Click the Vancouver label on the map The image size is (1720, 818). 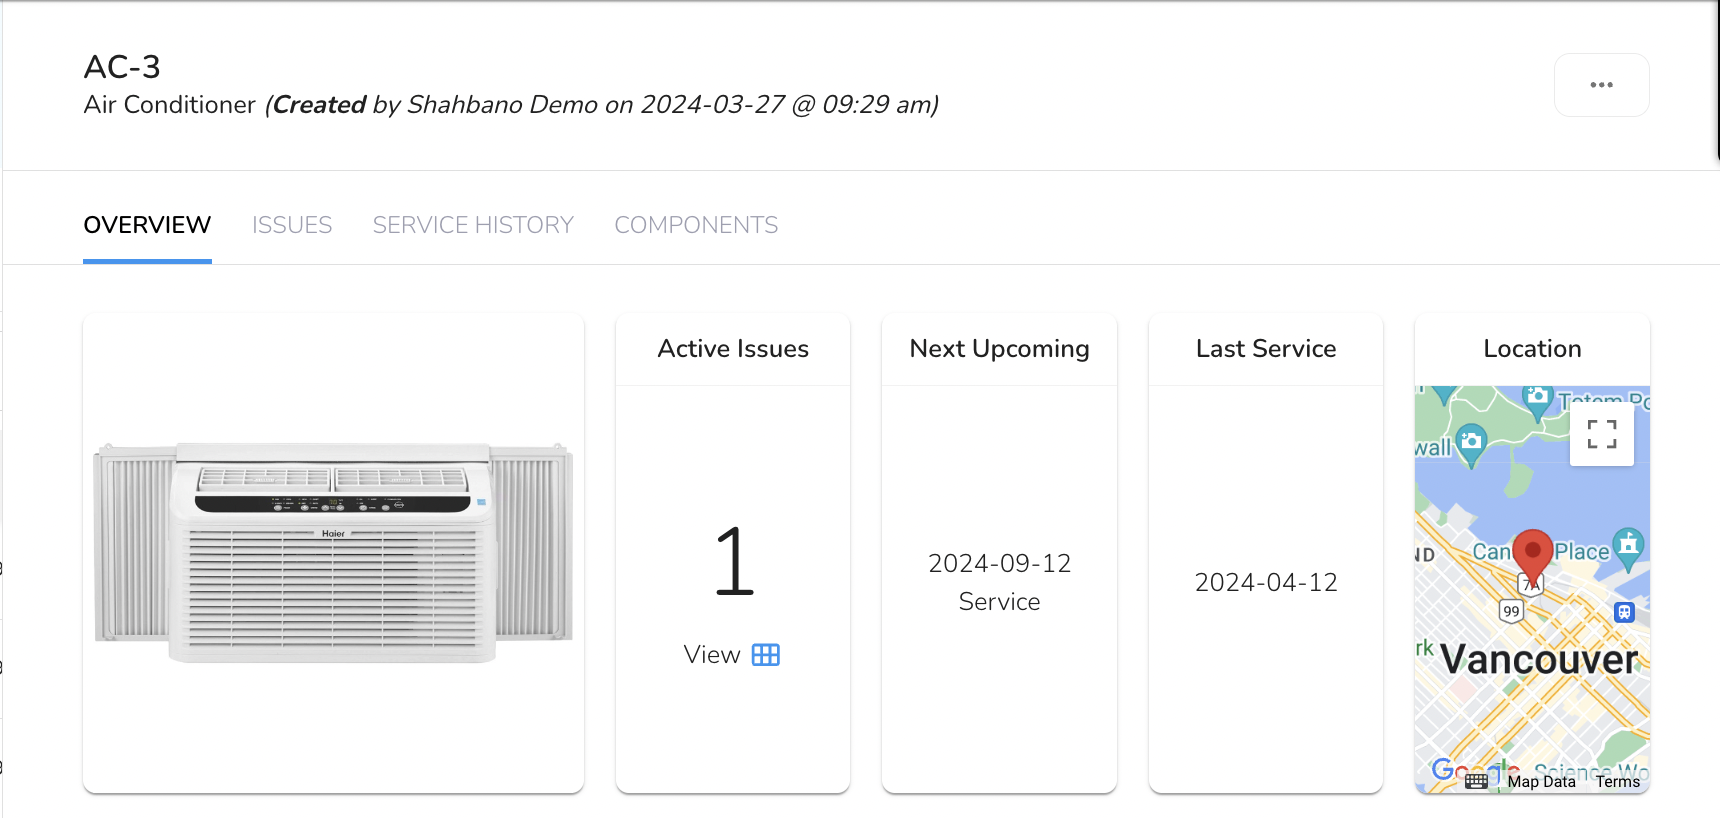[1539, 660]
